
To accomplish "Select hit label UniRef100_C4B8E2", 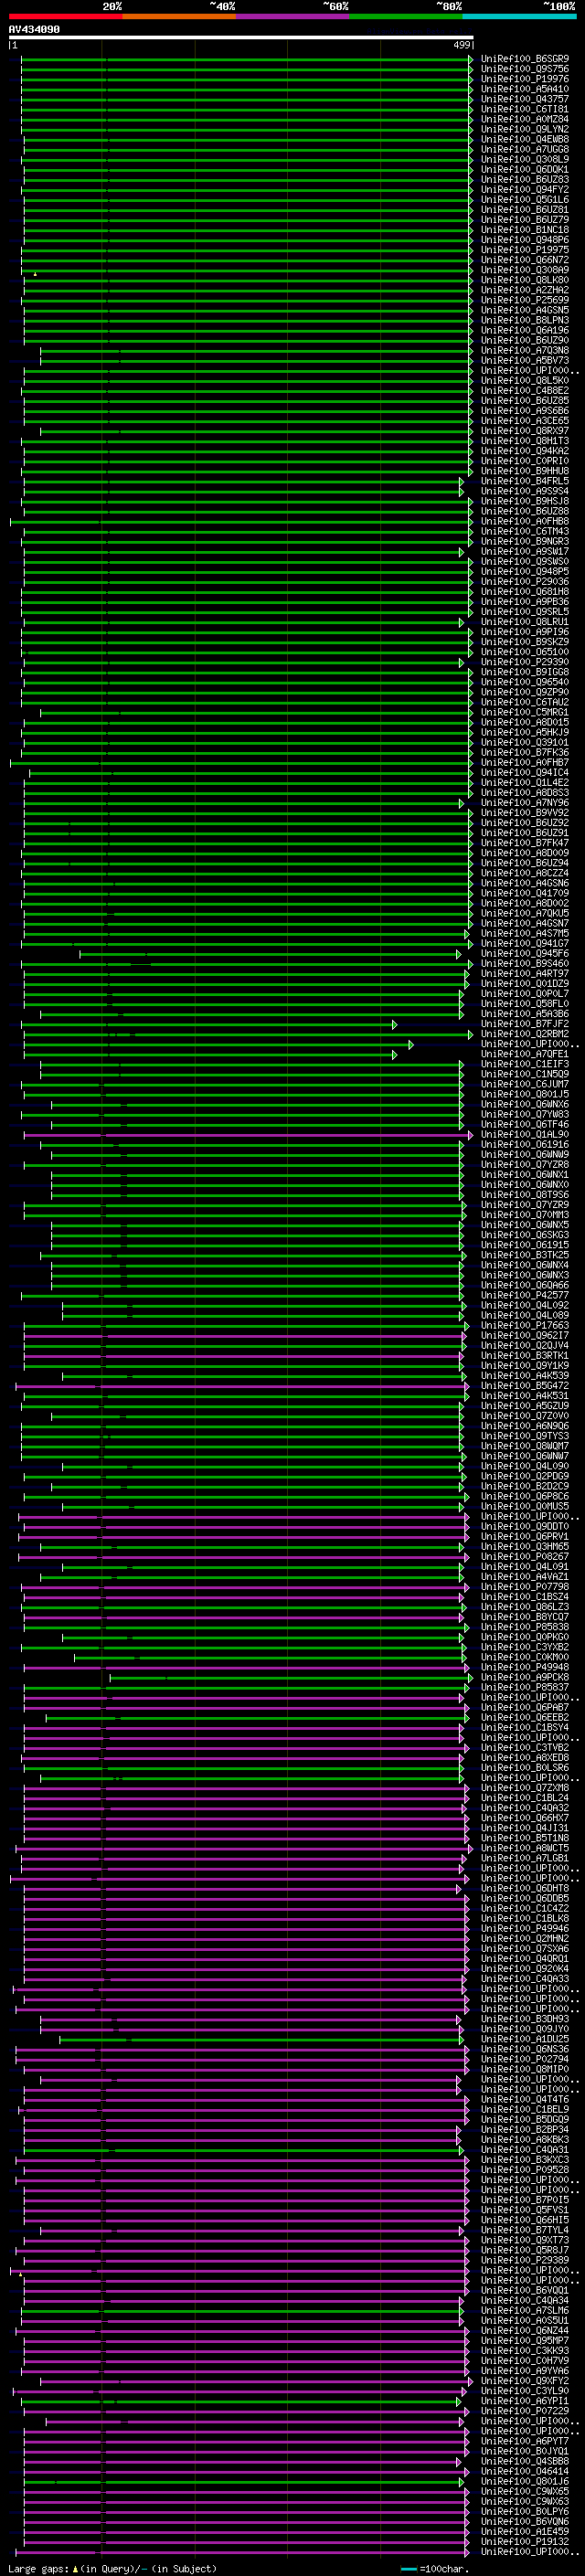I will click(x=525, y=391).
